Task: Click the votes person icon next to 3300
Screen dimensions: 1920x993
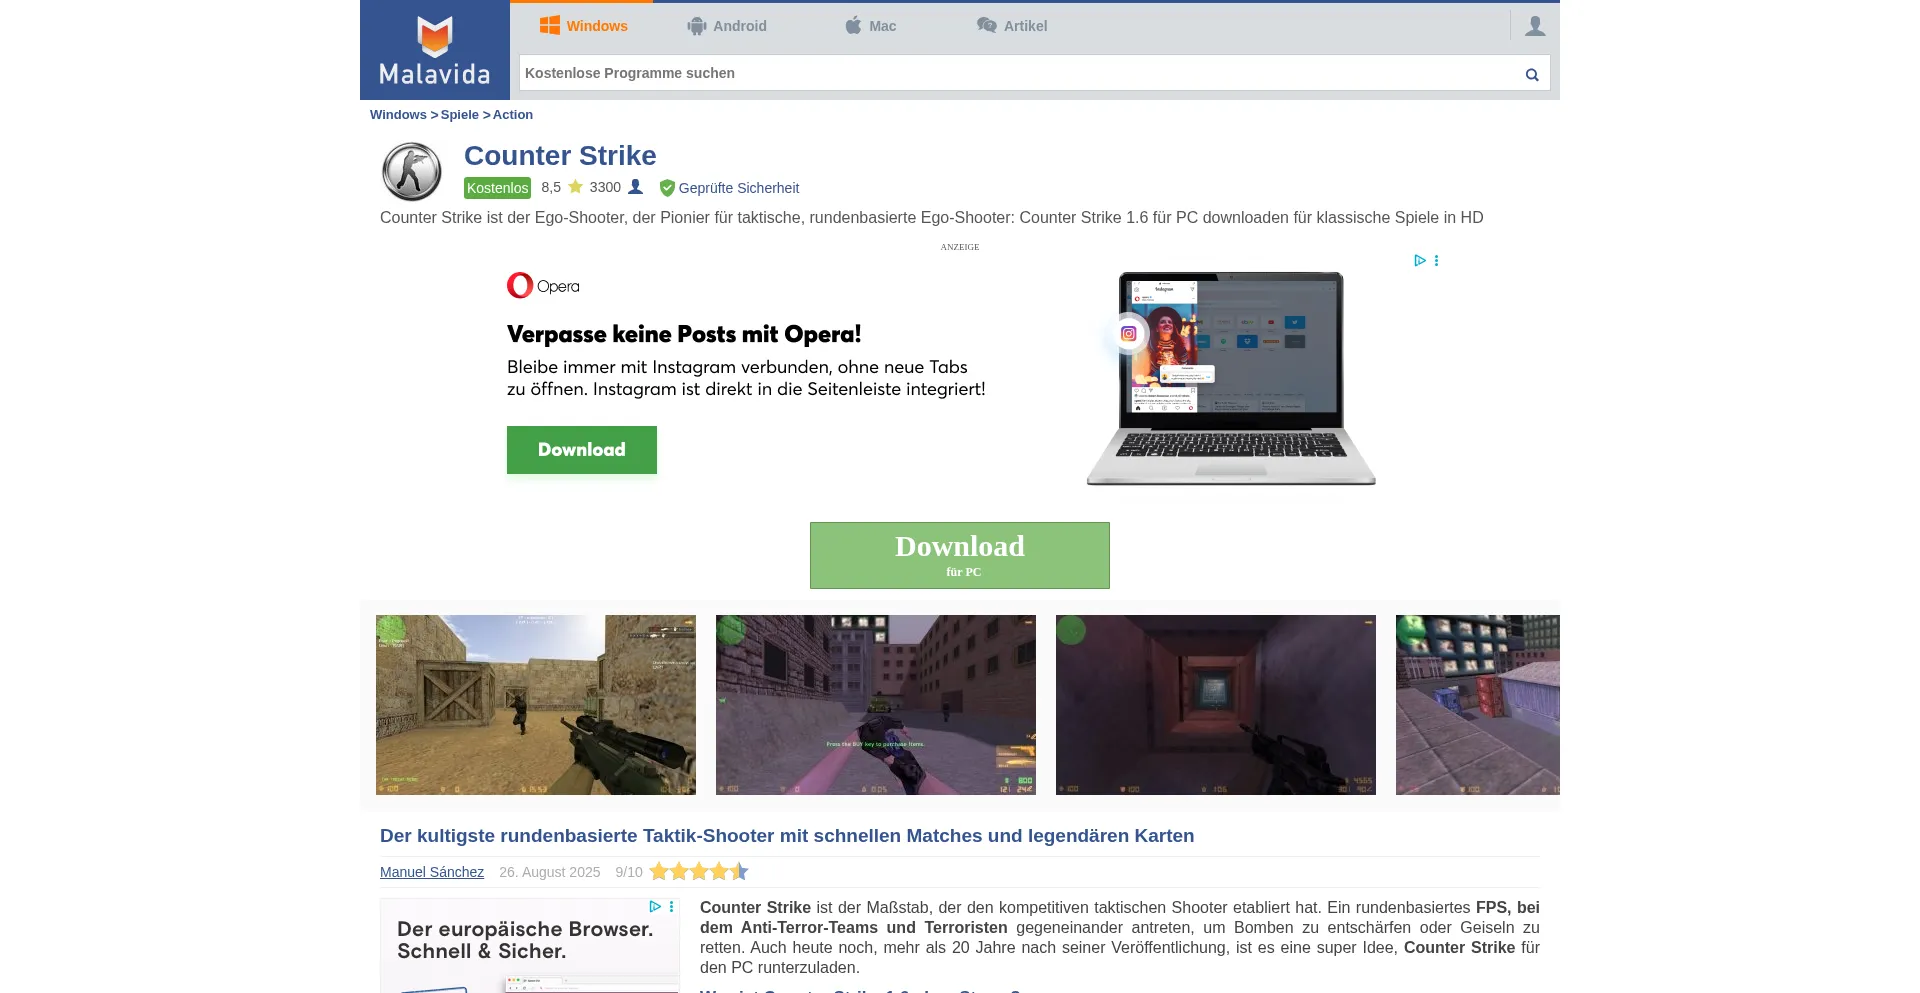Action: (635, 187)
